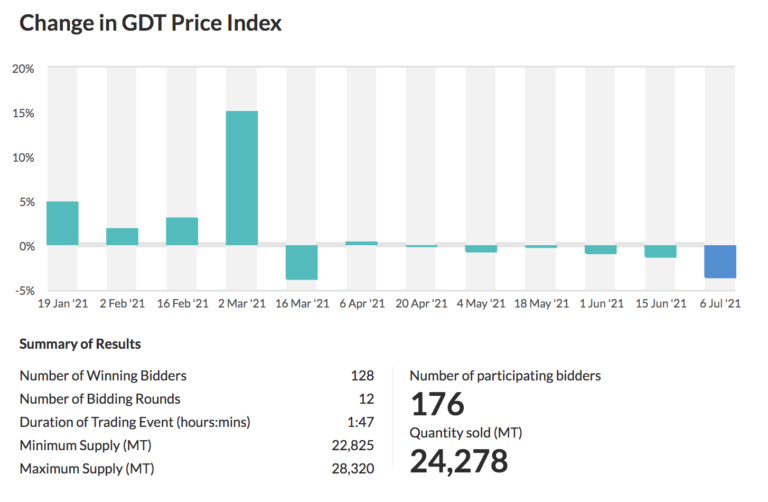
Task: Click the 20% y-axis label
Action: pos(23,69)
